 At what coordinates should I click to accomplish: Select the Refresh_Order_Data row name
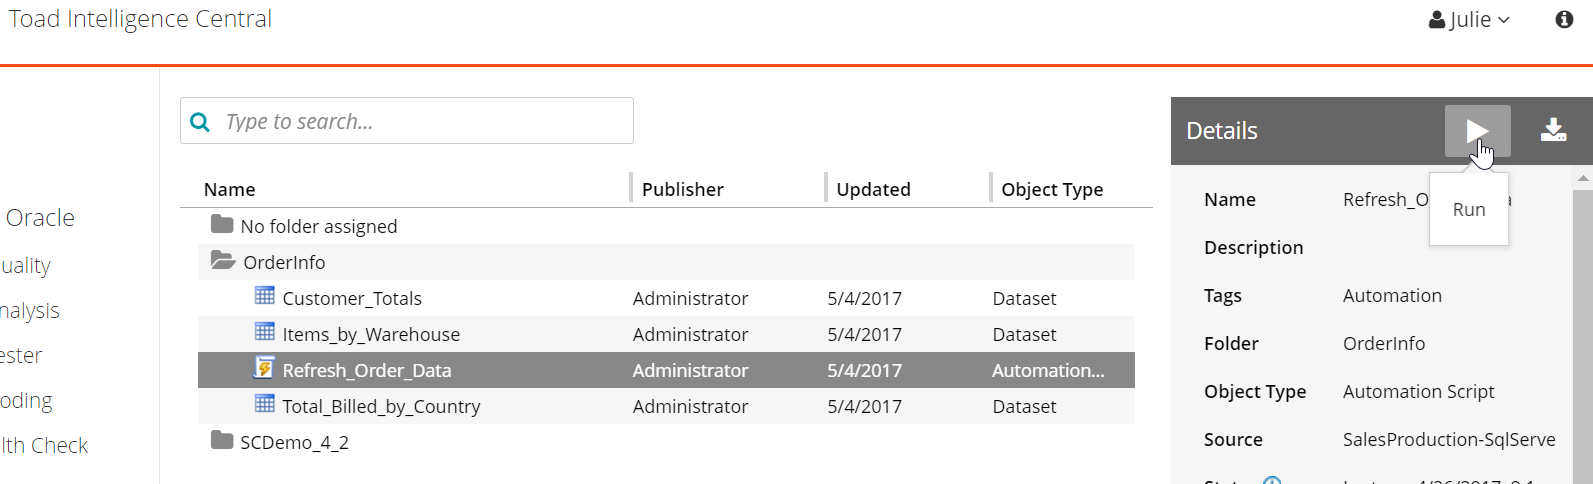tap(367, 370)
